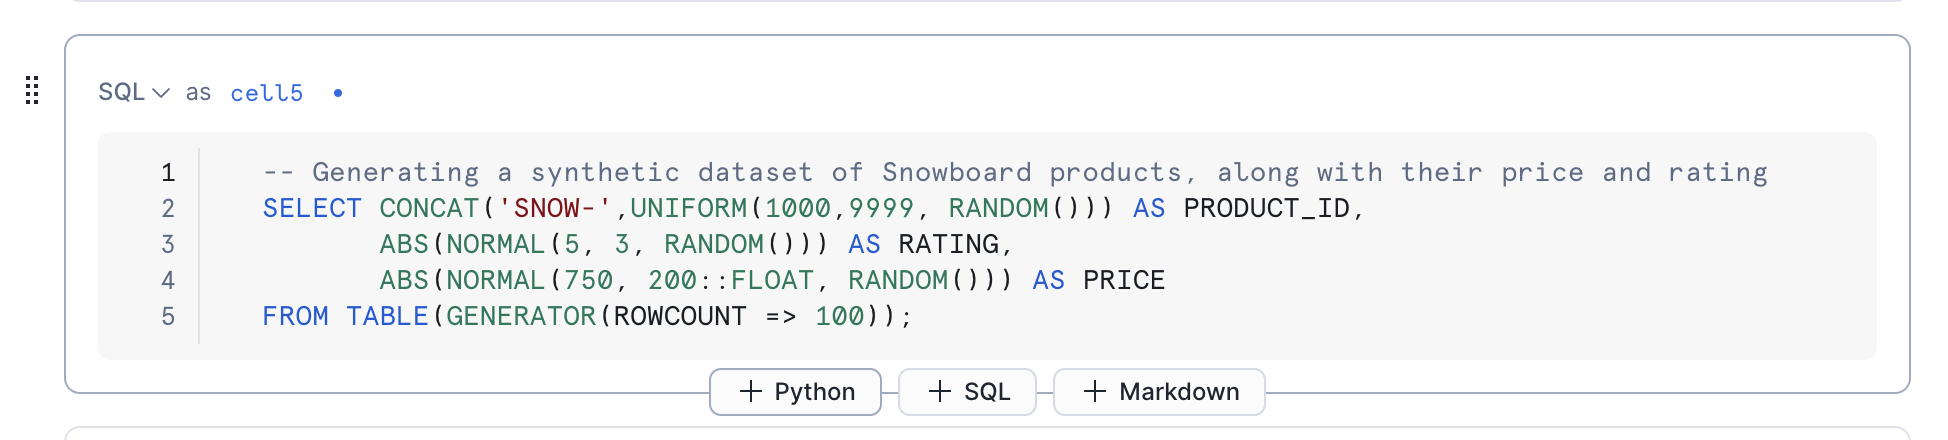The image size is (1948, 440).
Task: Click line number 3 in the gutter
Action: [168, 245]
